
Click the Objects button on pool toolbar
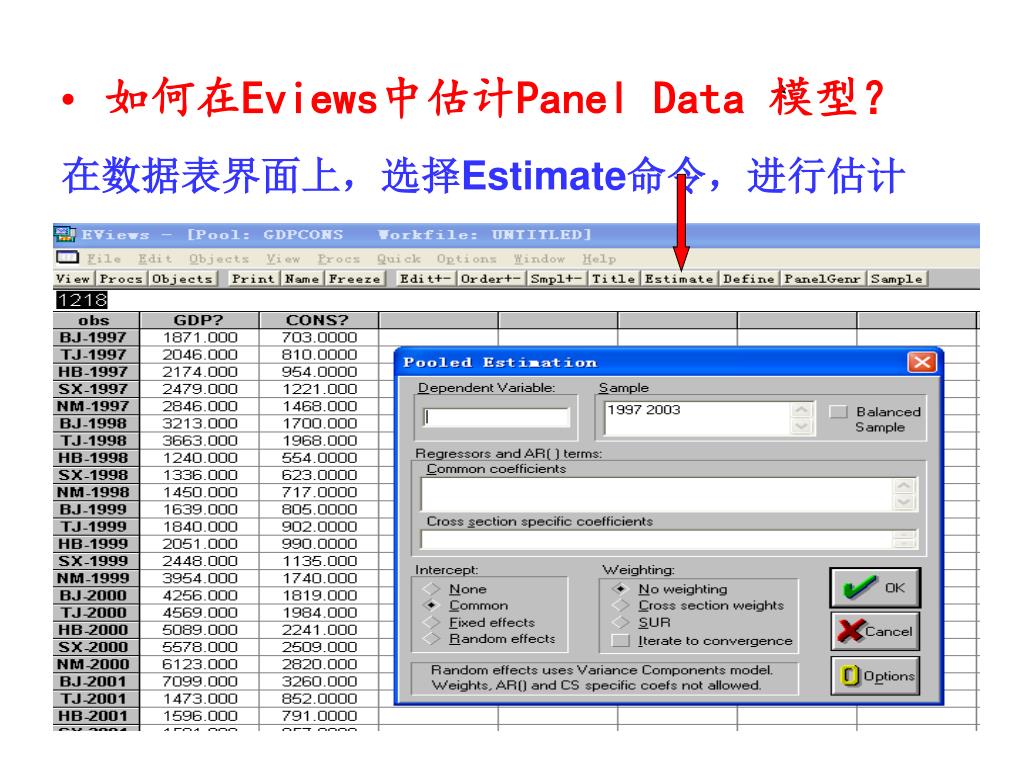[x=182, y=279]
